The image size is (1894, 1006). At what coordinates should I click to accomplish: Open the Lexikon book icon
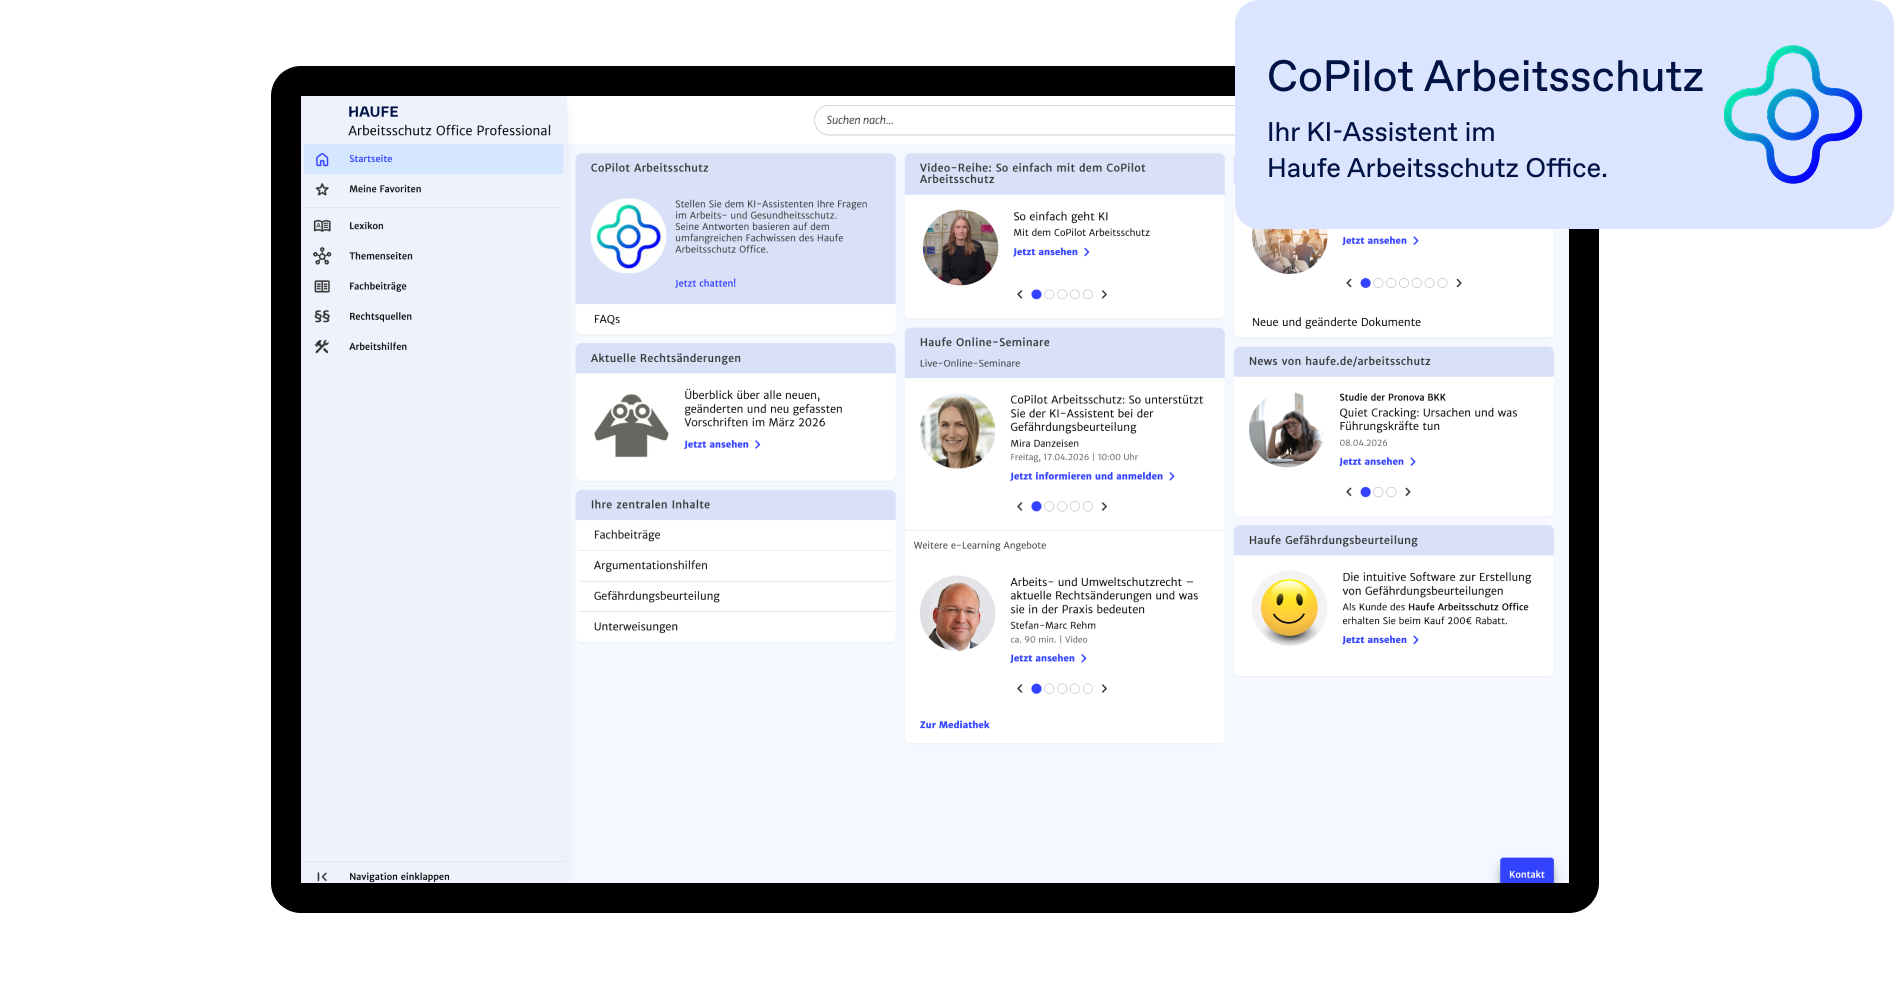coord(322,226)
